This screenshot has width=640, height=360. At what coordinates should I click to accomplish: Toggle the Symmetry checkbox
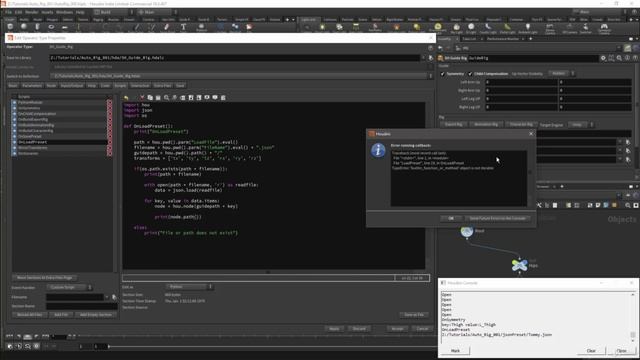[x=443, y=74]
